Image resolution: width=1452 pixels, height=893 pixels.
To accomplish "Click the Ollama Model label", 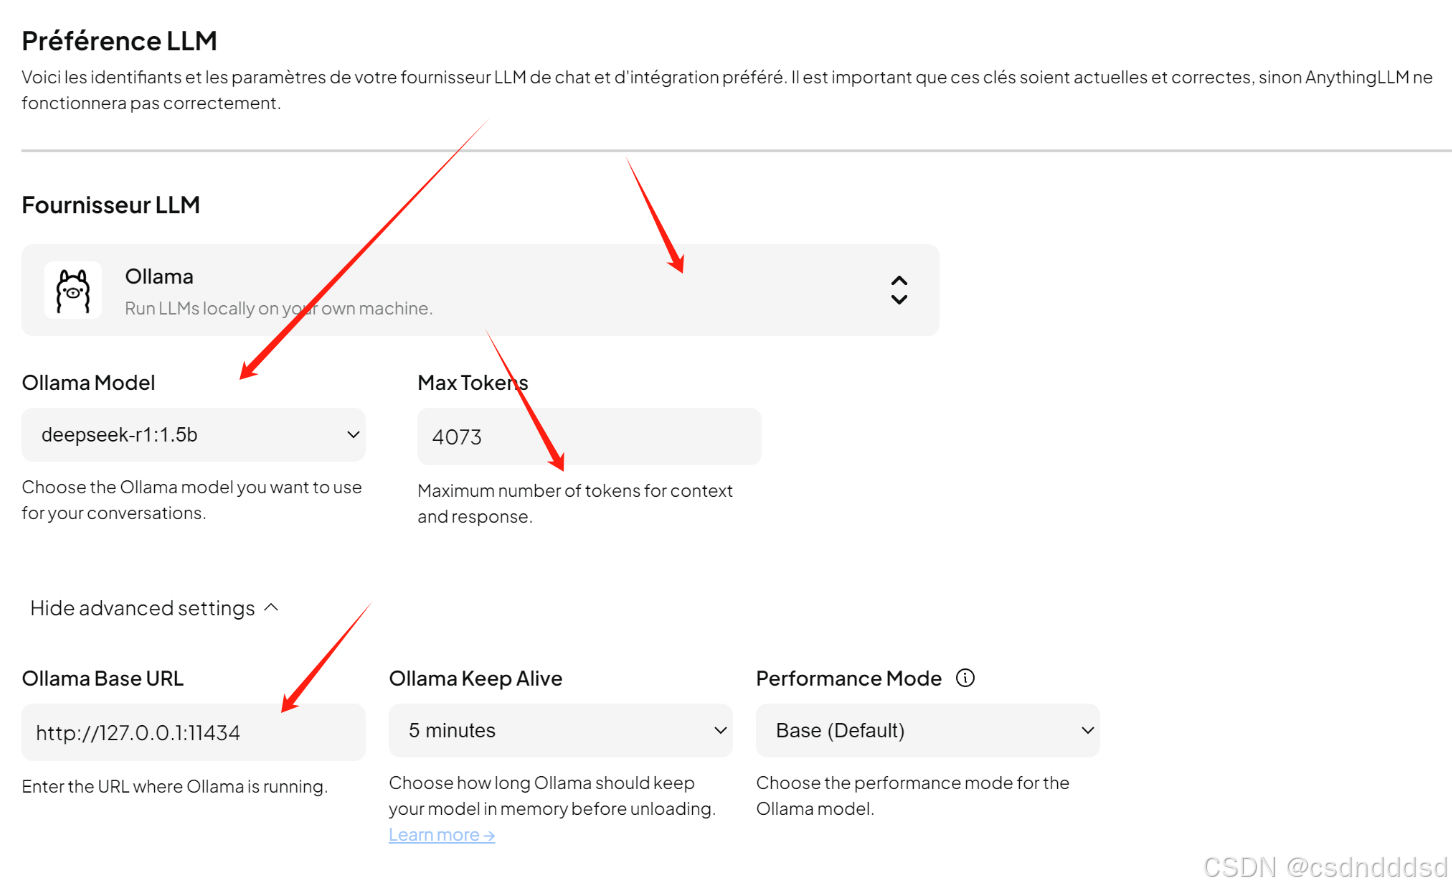I will (88, 383).
